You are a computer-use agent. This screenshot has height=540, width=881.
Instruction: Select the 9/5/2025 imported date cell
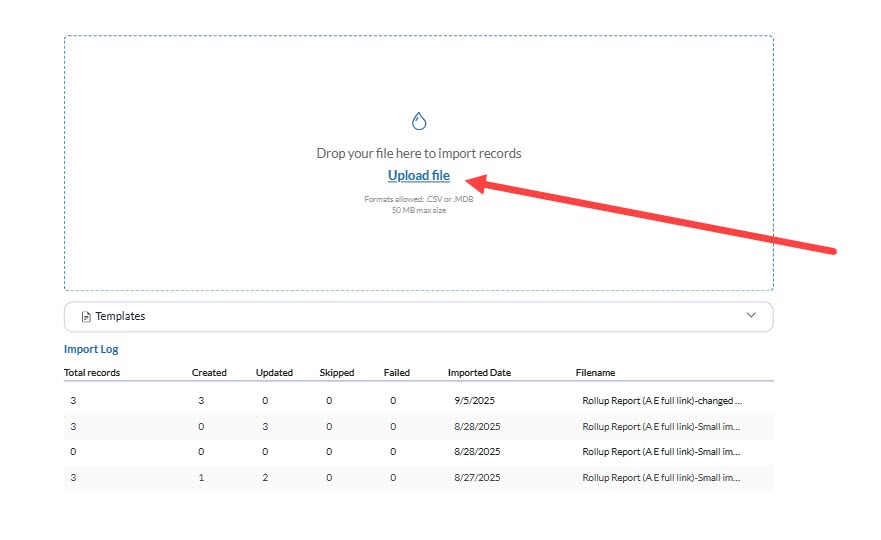point(475,400)
